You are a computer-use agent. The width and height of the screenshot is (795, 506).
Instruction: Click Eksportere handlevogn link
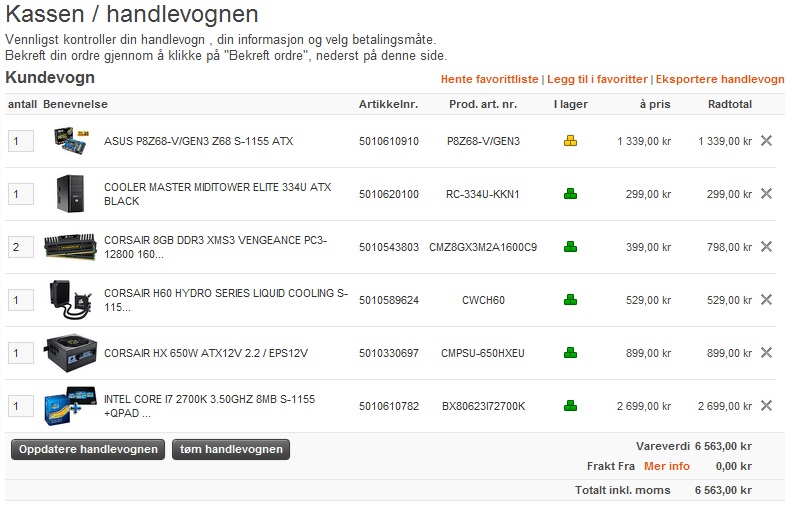pyautogui.click(x=720, y=79)
